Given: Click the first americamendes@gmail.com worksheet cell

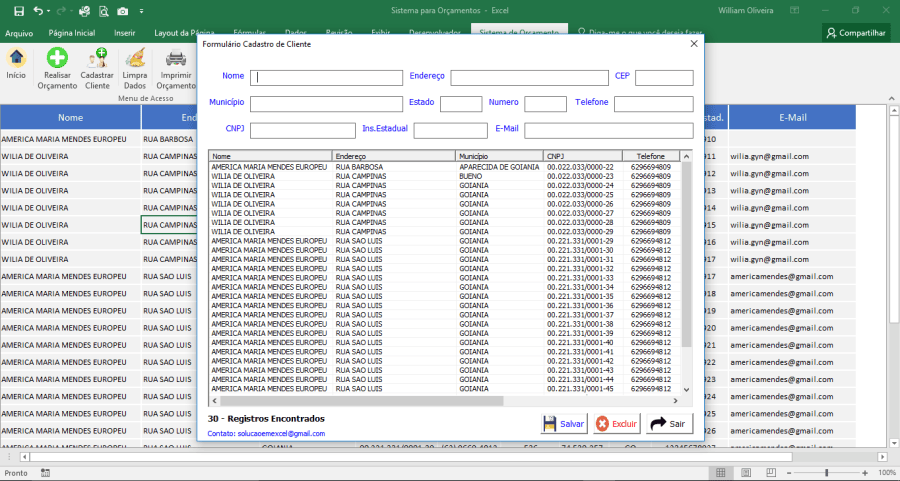Looking at the screenshot, I should pyautogui.click(x=792, y=276).
